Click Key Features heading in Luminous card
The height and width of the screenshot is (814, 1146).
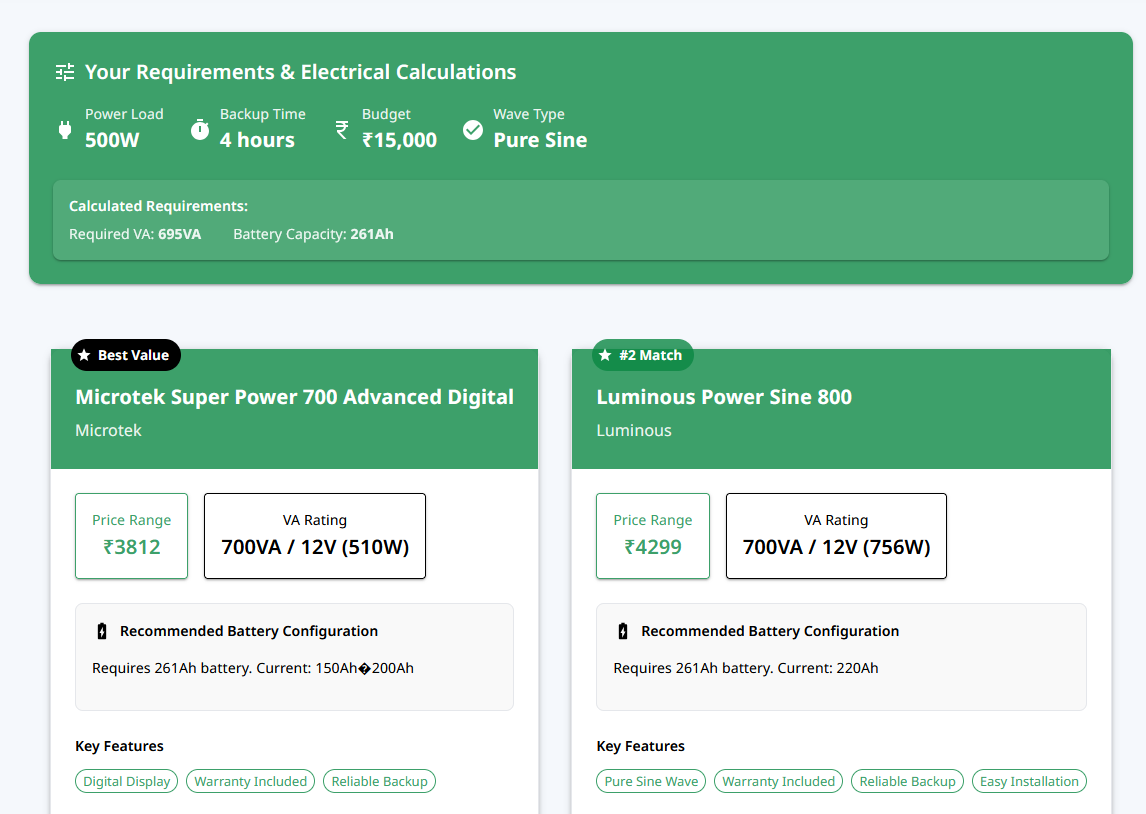coord(640,746)
